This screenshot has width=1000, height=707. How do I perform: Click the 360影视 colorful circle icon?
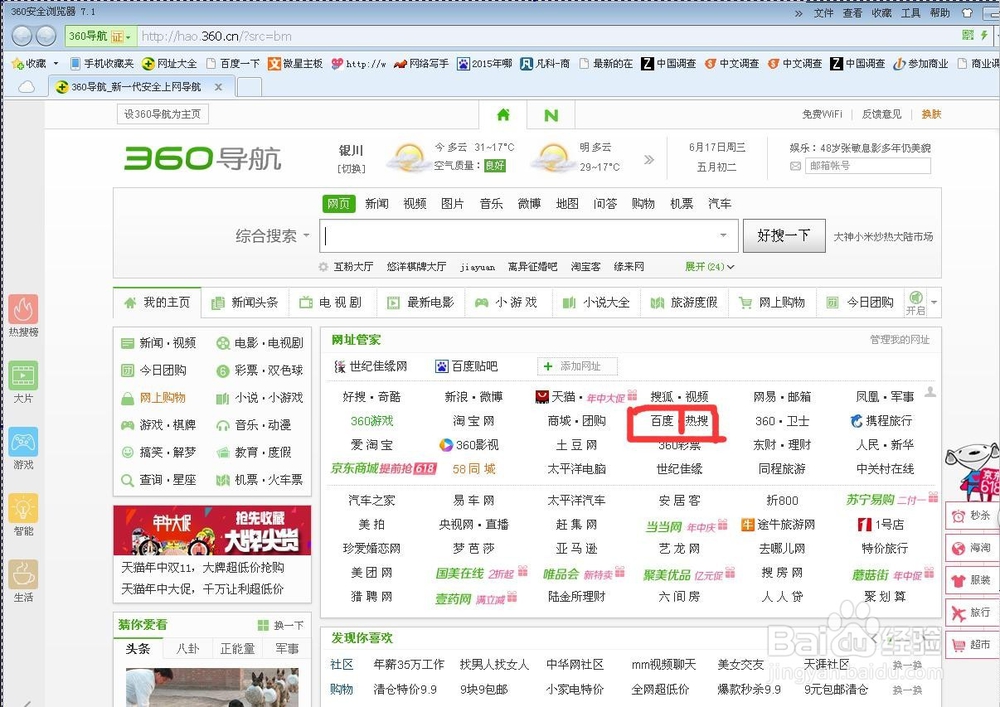(x=446, y=445)
